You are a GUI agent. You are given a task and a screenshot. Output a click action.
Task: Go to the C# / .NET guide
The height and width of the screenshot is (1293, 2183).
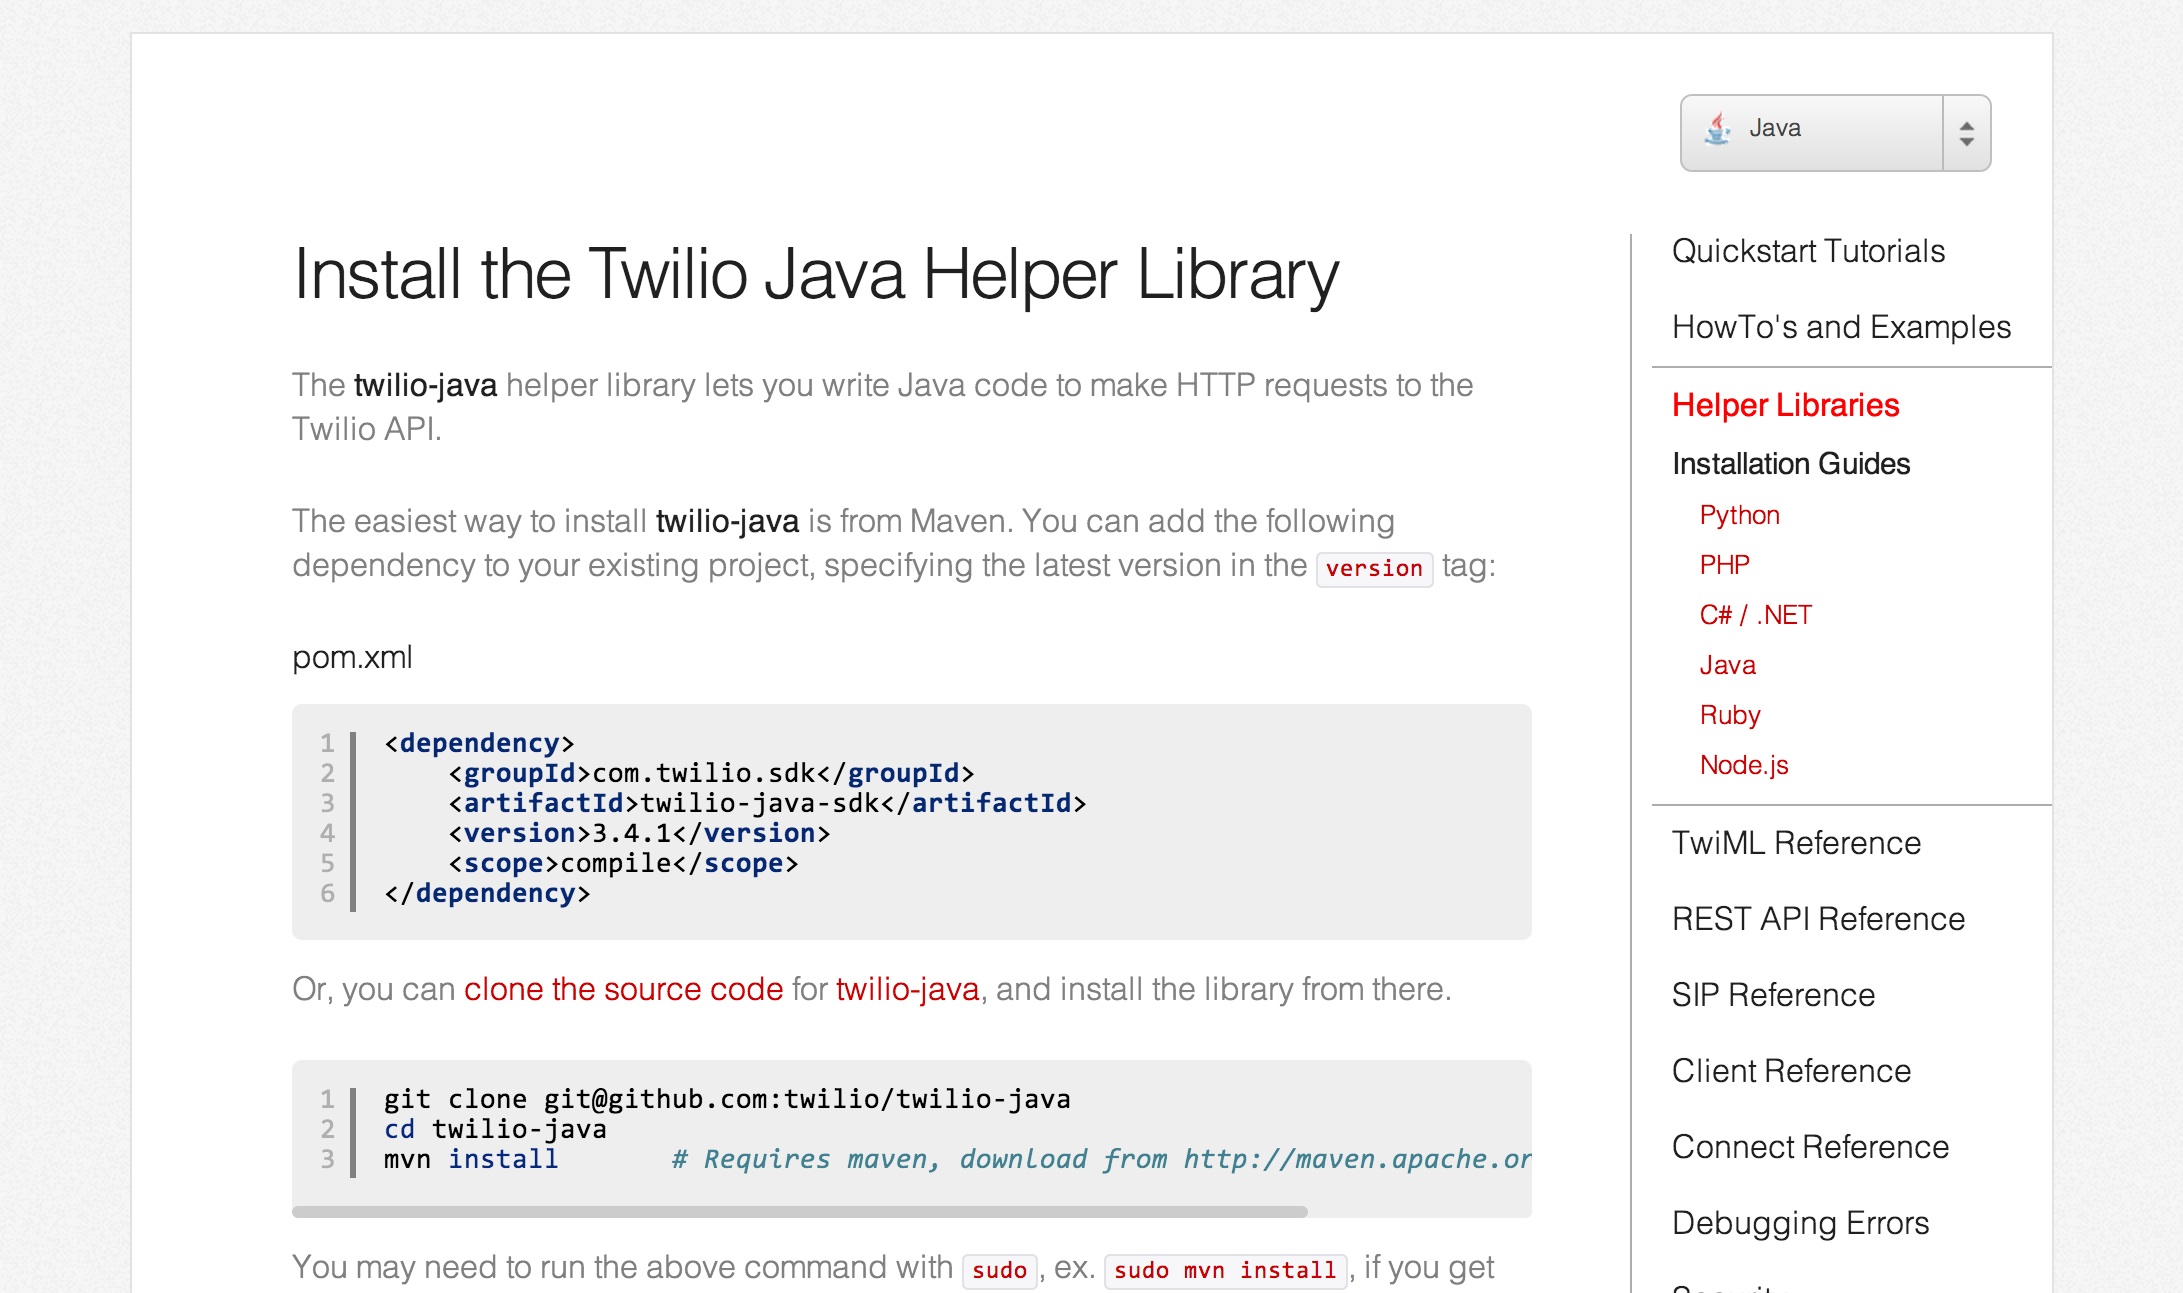[1755, 615]
